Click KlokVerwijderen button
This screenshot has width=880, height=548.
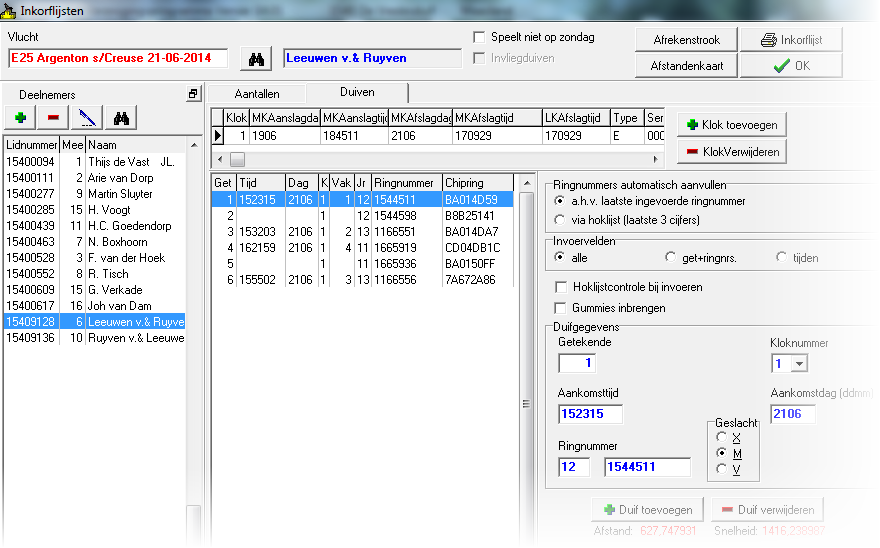[732, 152]
